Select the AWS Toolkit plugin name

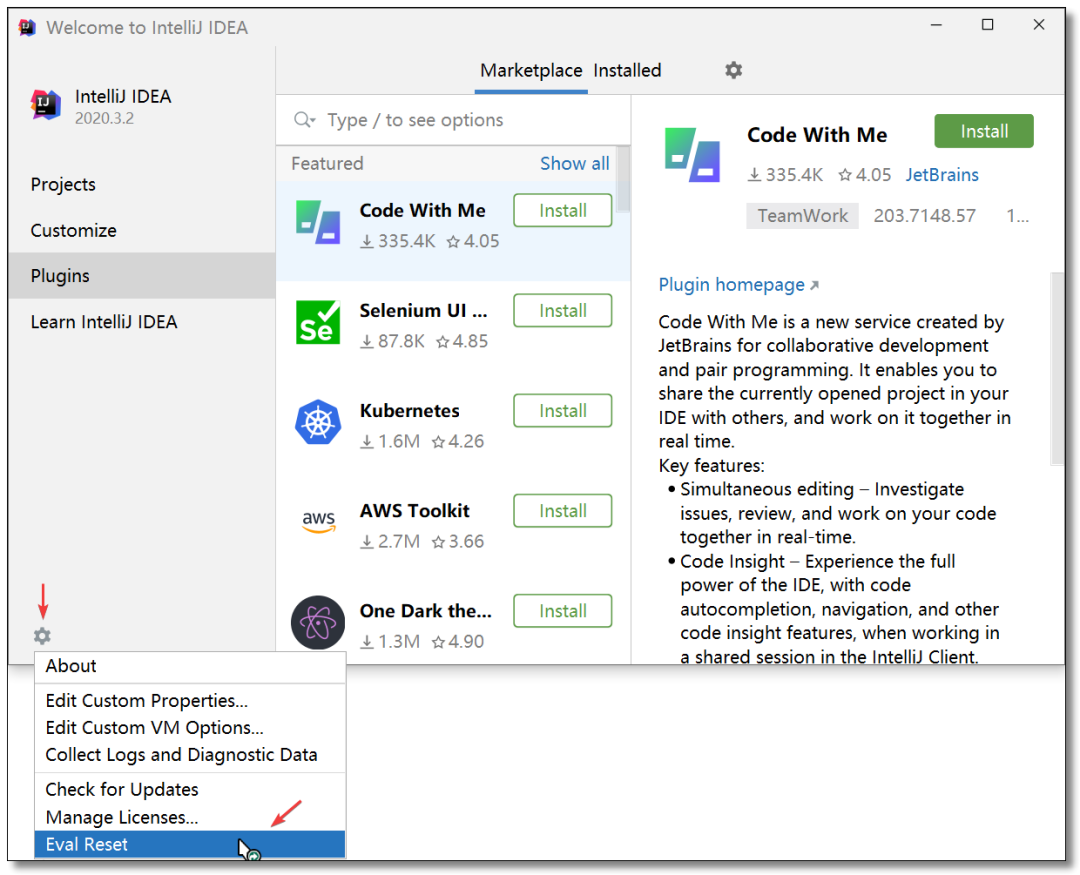coord(415,511)
